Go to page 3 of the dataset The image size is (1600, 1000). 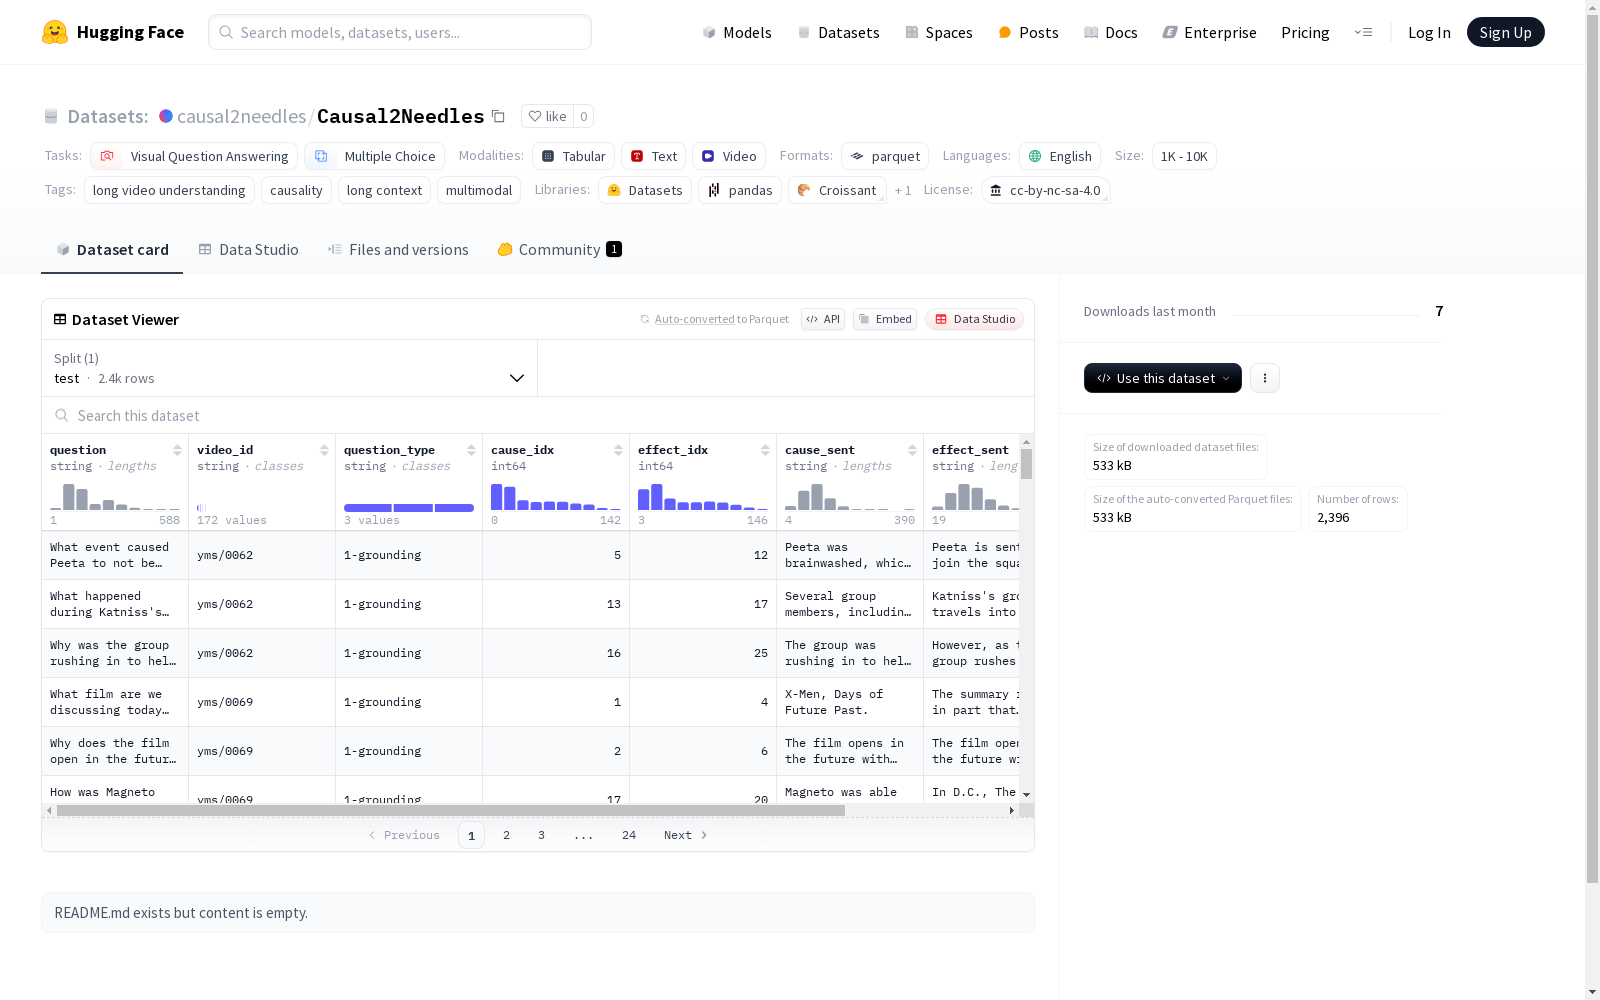click(542, 835)
